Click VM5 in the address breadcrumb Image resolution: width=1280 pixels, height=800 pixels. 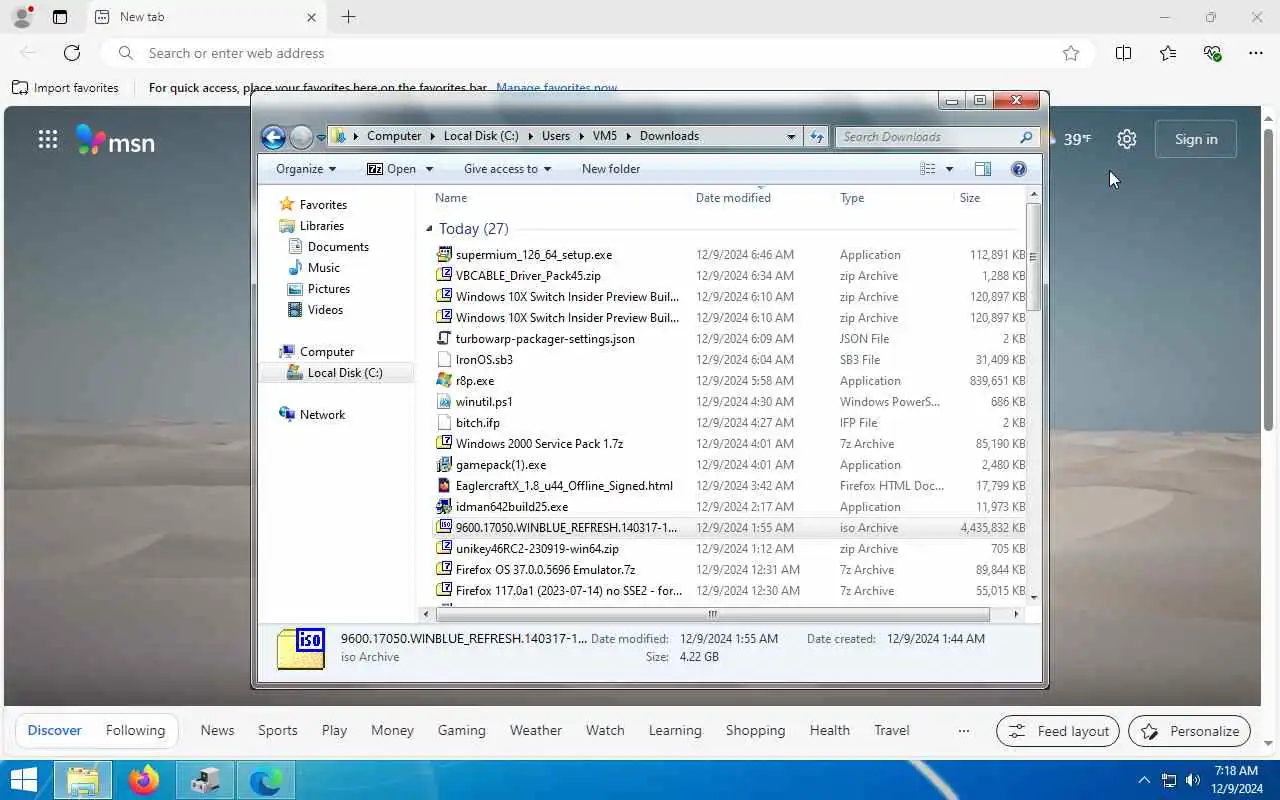click(x=605, y=136)
